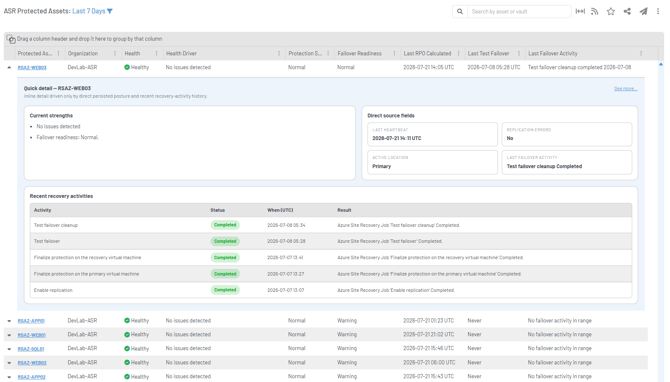Click the When (UTC) header in recovery table
The height and width of the screenshot is (382, 670).
[x=280, y=210]
